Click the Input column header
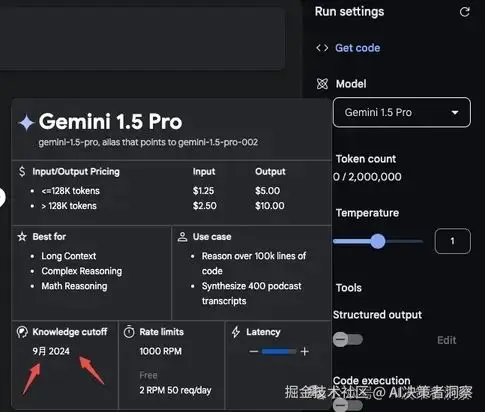485x412 pixels. (x=204, y=172)
